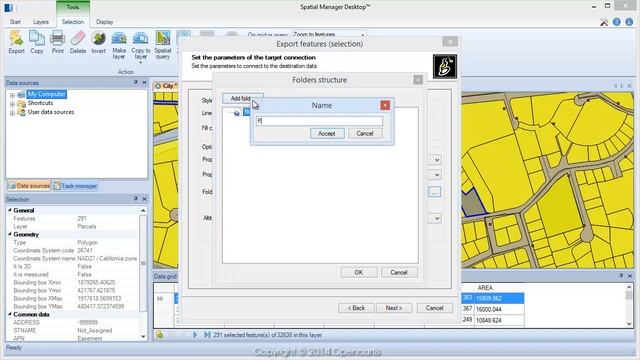
Task: Click the Tools contextual tab header
Action: point(73,7)
